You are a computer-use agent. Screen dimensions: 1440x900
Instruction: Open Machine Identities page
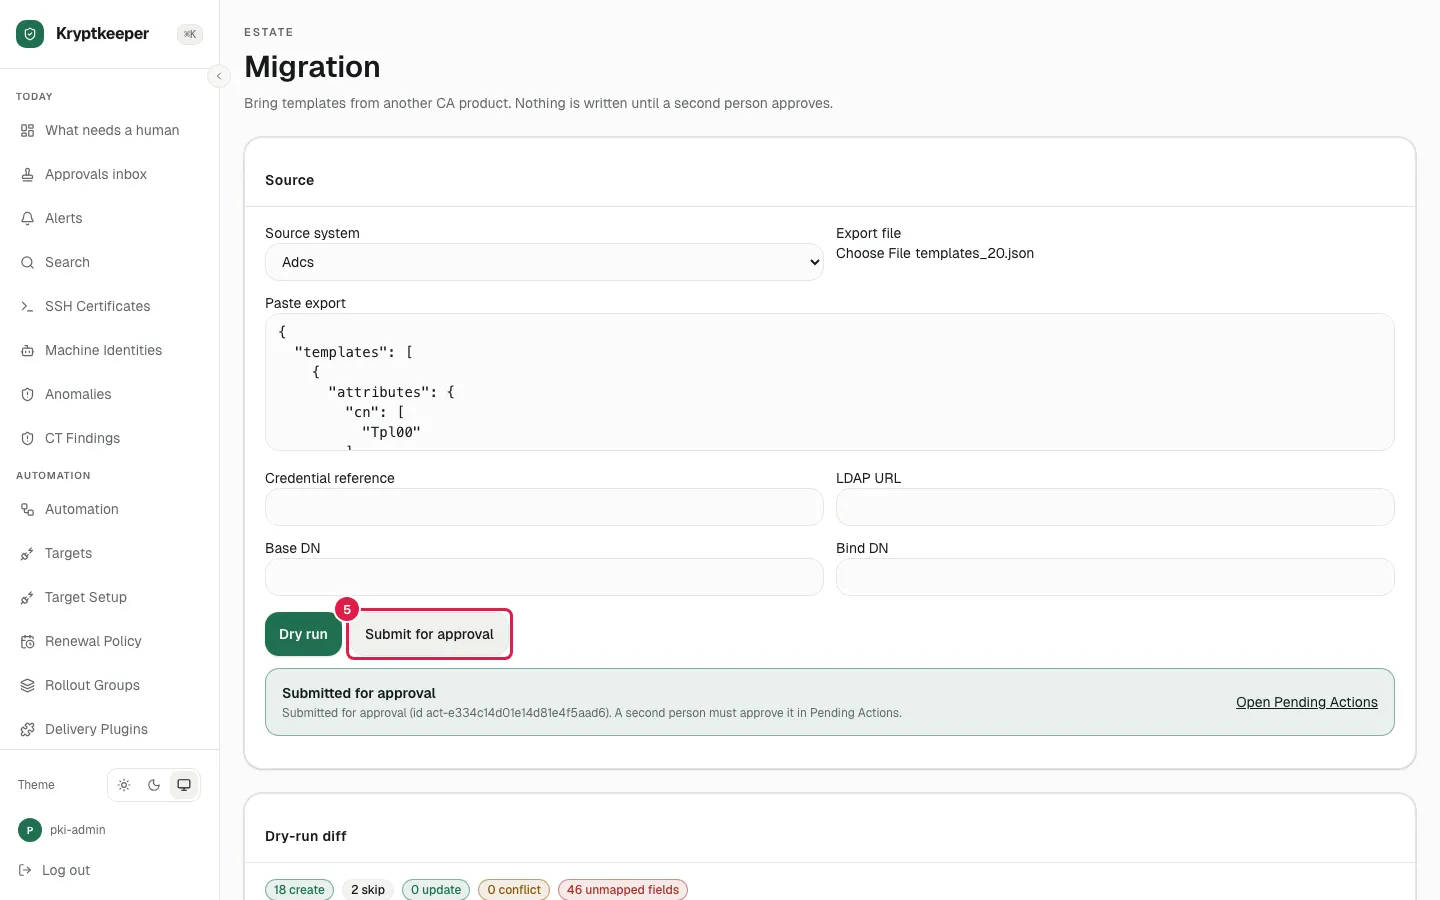tap(103, 350)
